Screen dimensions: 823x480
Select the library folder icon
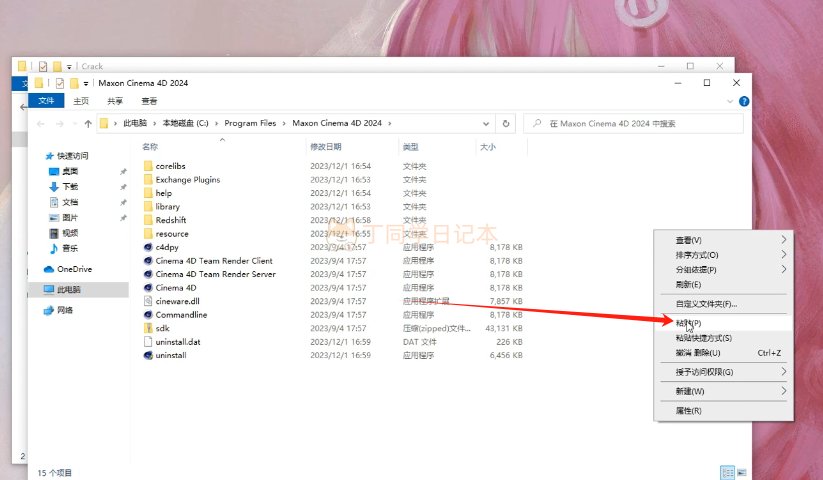point(148,207)
